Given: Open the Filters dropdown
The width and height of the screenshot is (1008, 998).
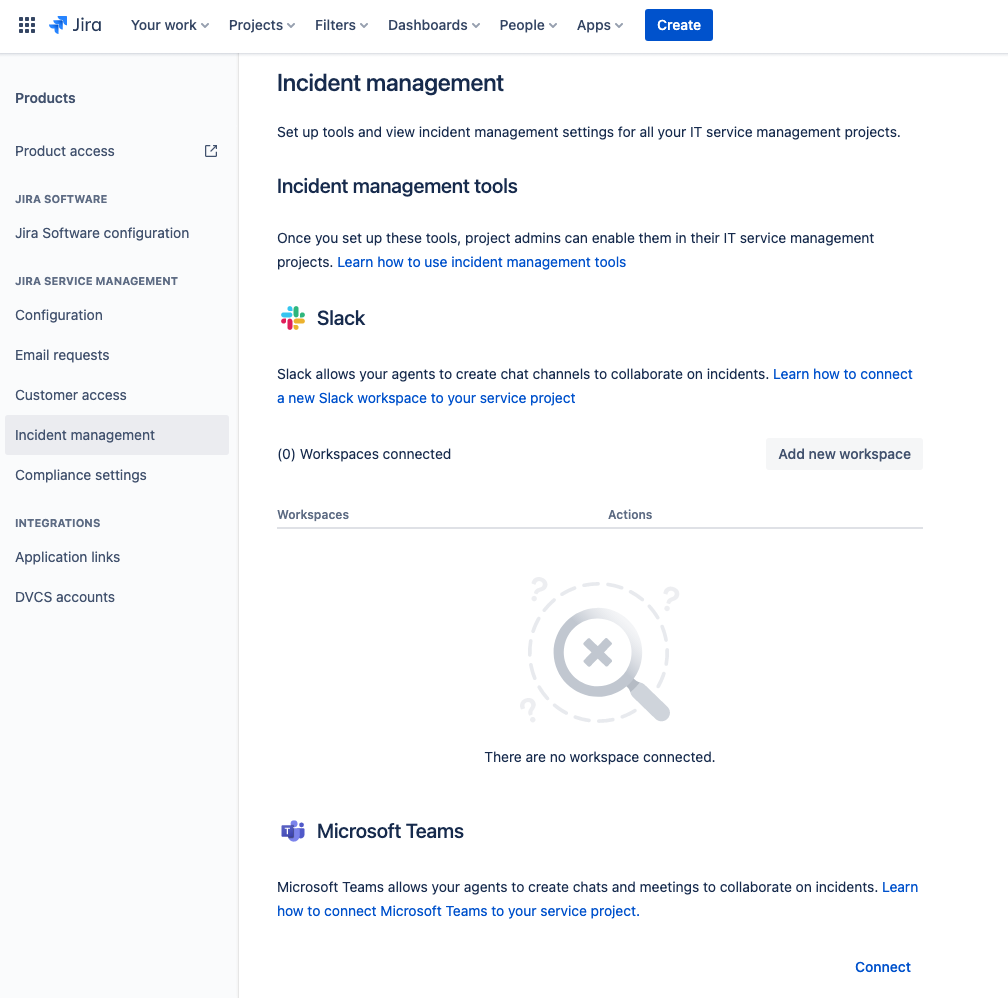Looking at the screenshot, I should pos(341,25).
